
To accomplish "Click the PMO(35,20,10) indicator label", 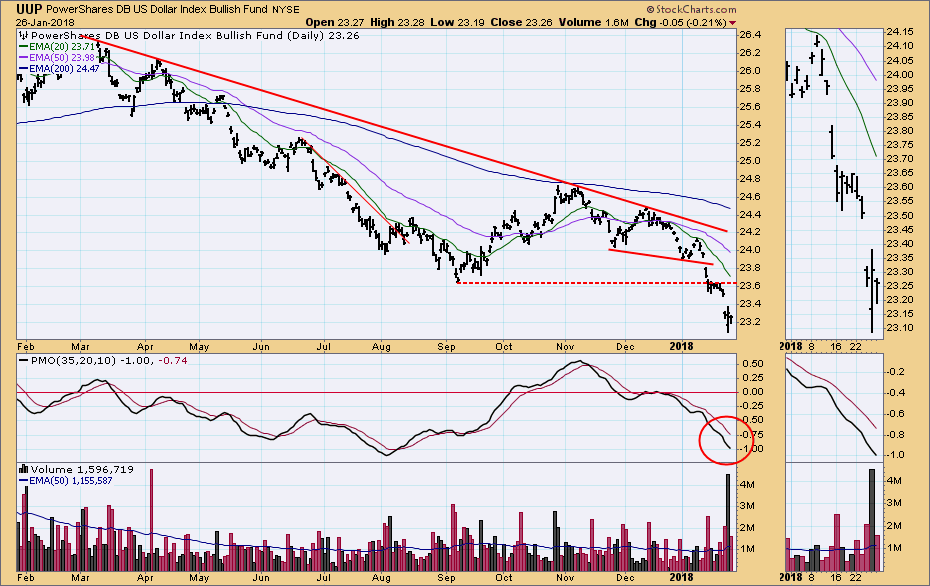I will coord(73,361).
